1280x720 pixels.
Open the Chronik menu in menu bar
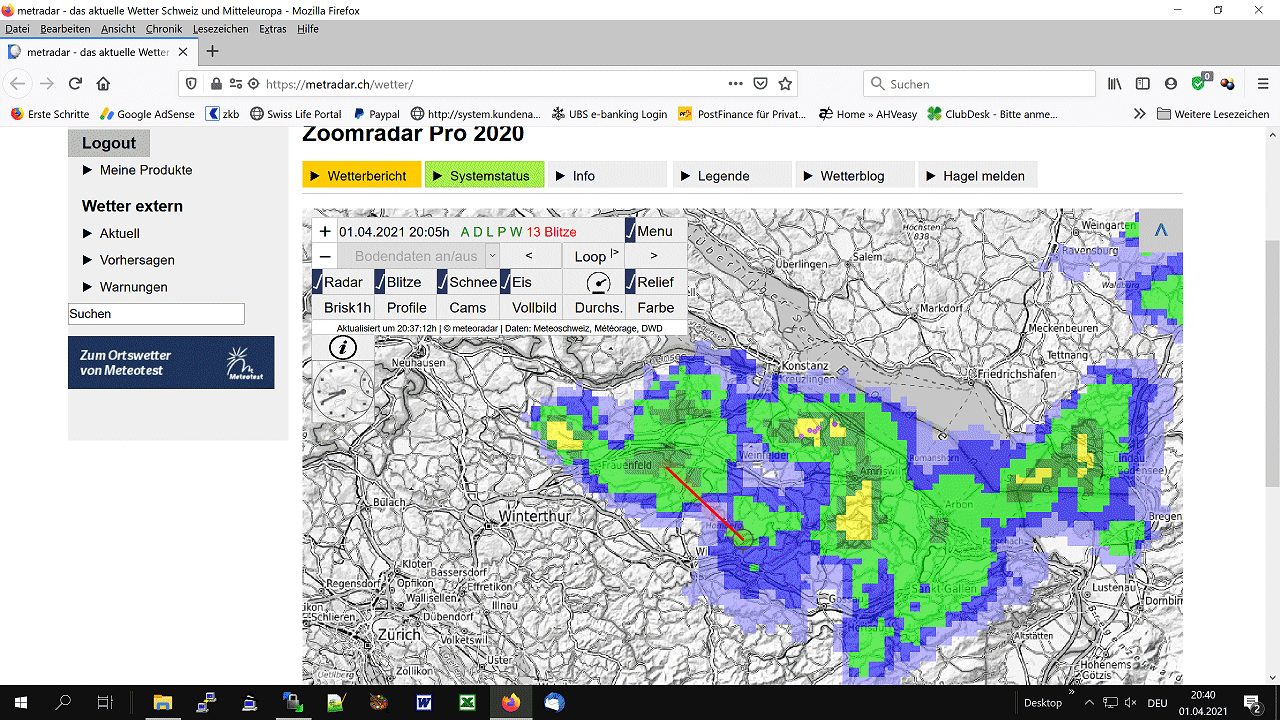click(164, 29)
